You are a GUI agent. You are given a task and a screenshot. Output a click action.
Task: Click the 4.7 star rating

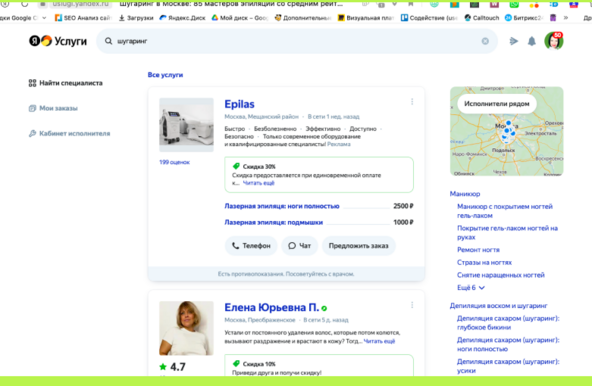(173, 367)
